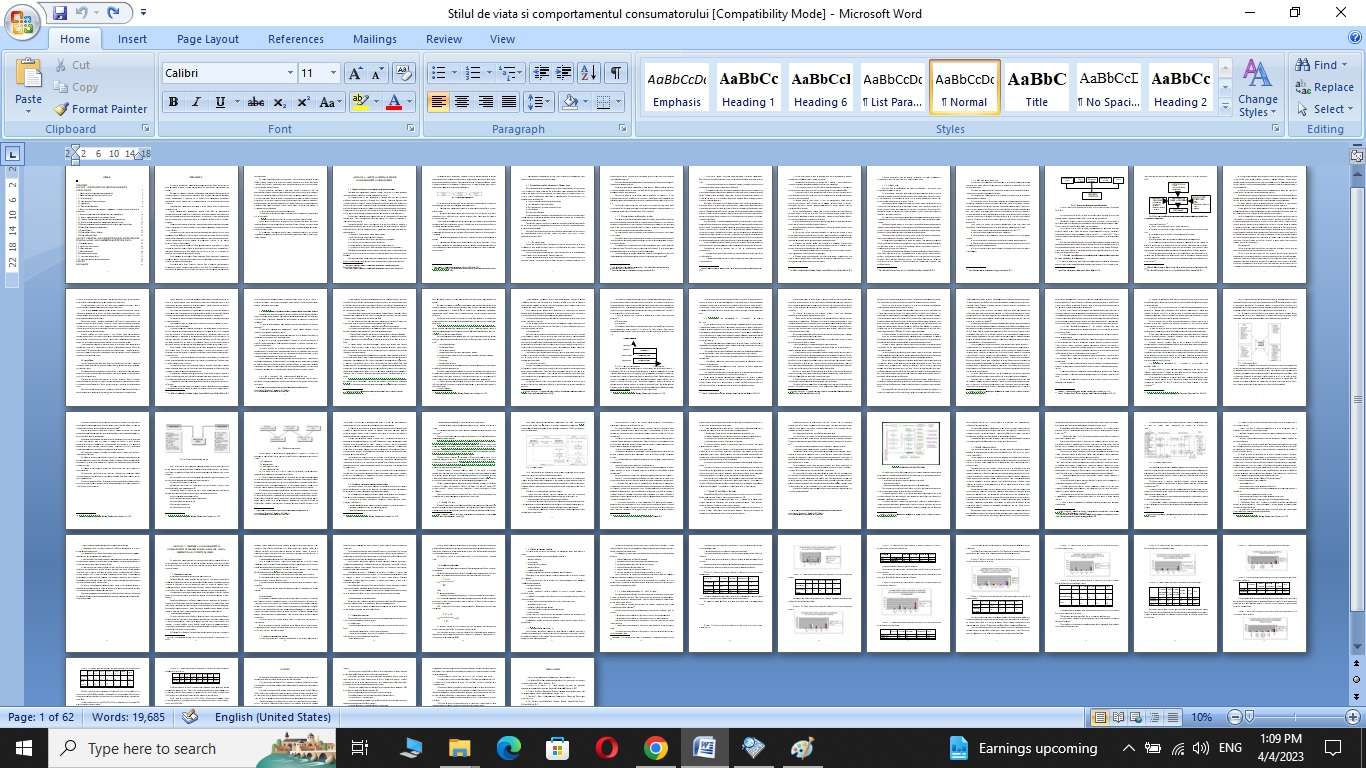Image resolution: width=1366 pixels, height=768 pixels.
Task: Click the Center alignment icon
Action: point(462,102)
